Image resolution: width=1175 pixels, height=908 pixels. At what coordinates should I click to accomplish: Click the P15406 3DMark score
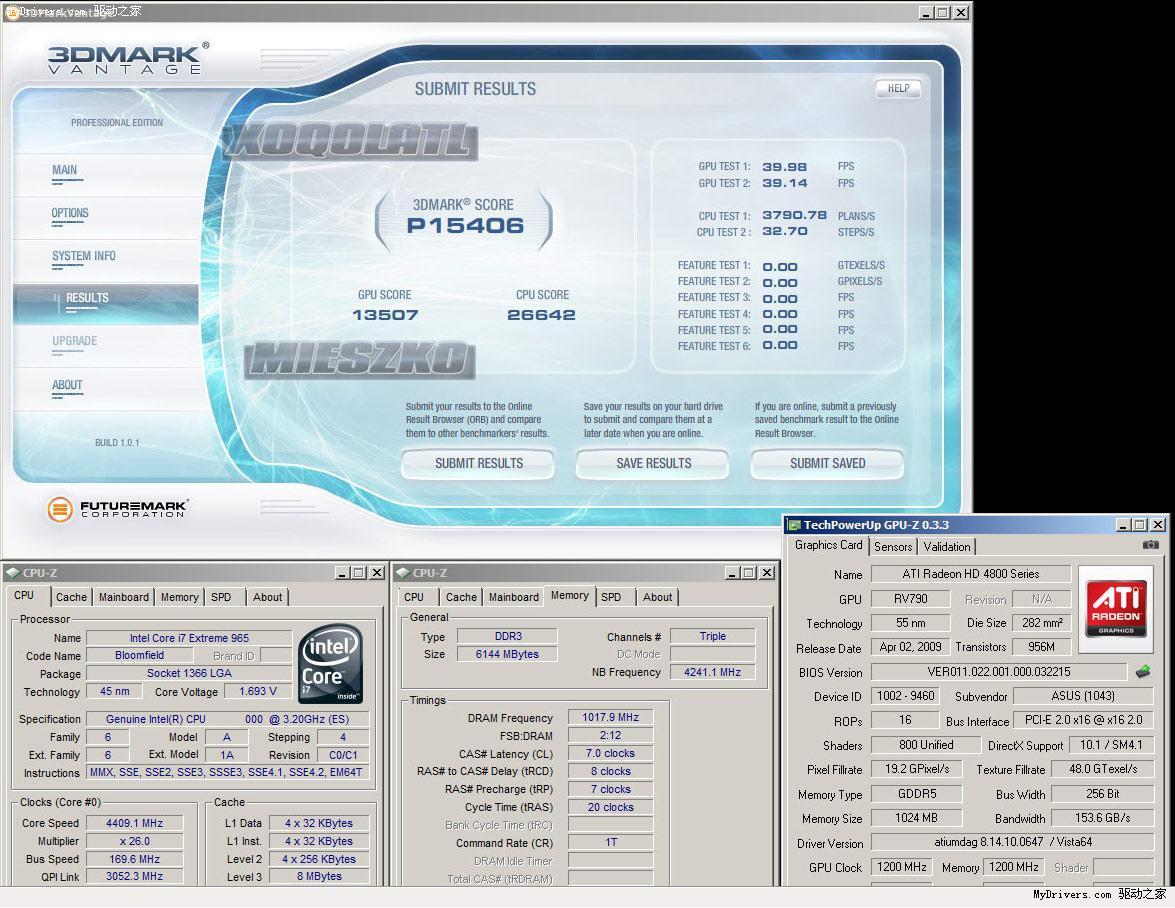(x=465, y=225)
